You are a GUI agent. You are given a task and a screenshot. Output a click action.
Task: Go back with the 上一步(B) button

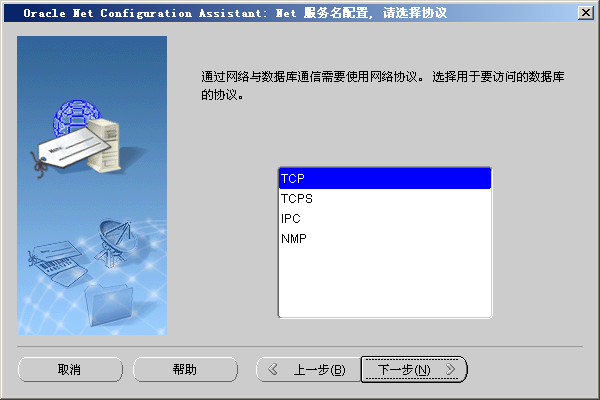coord(308,369)
